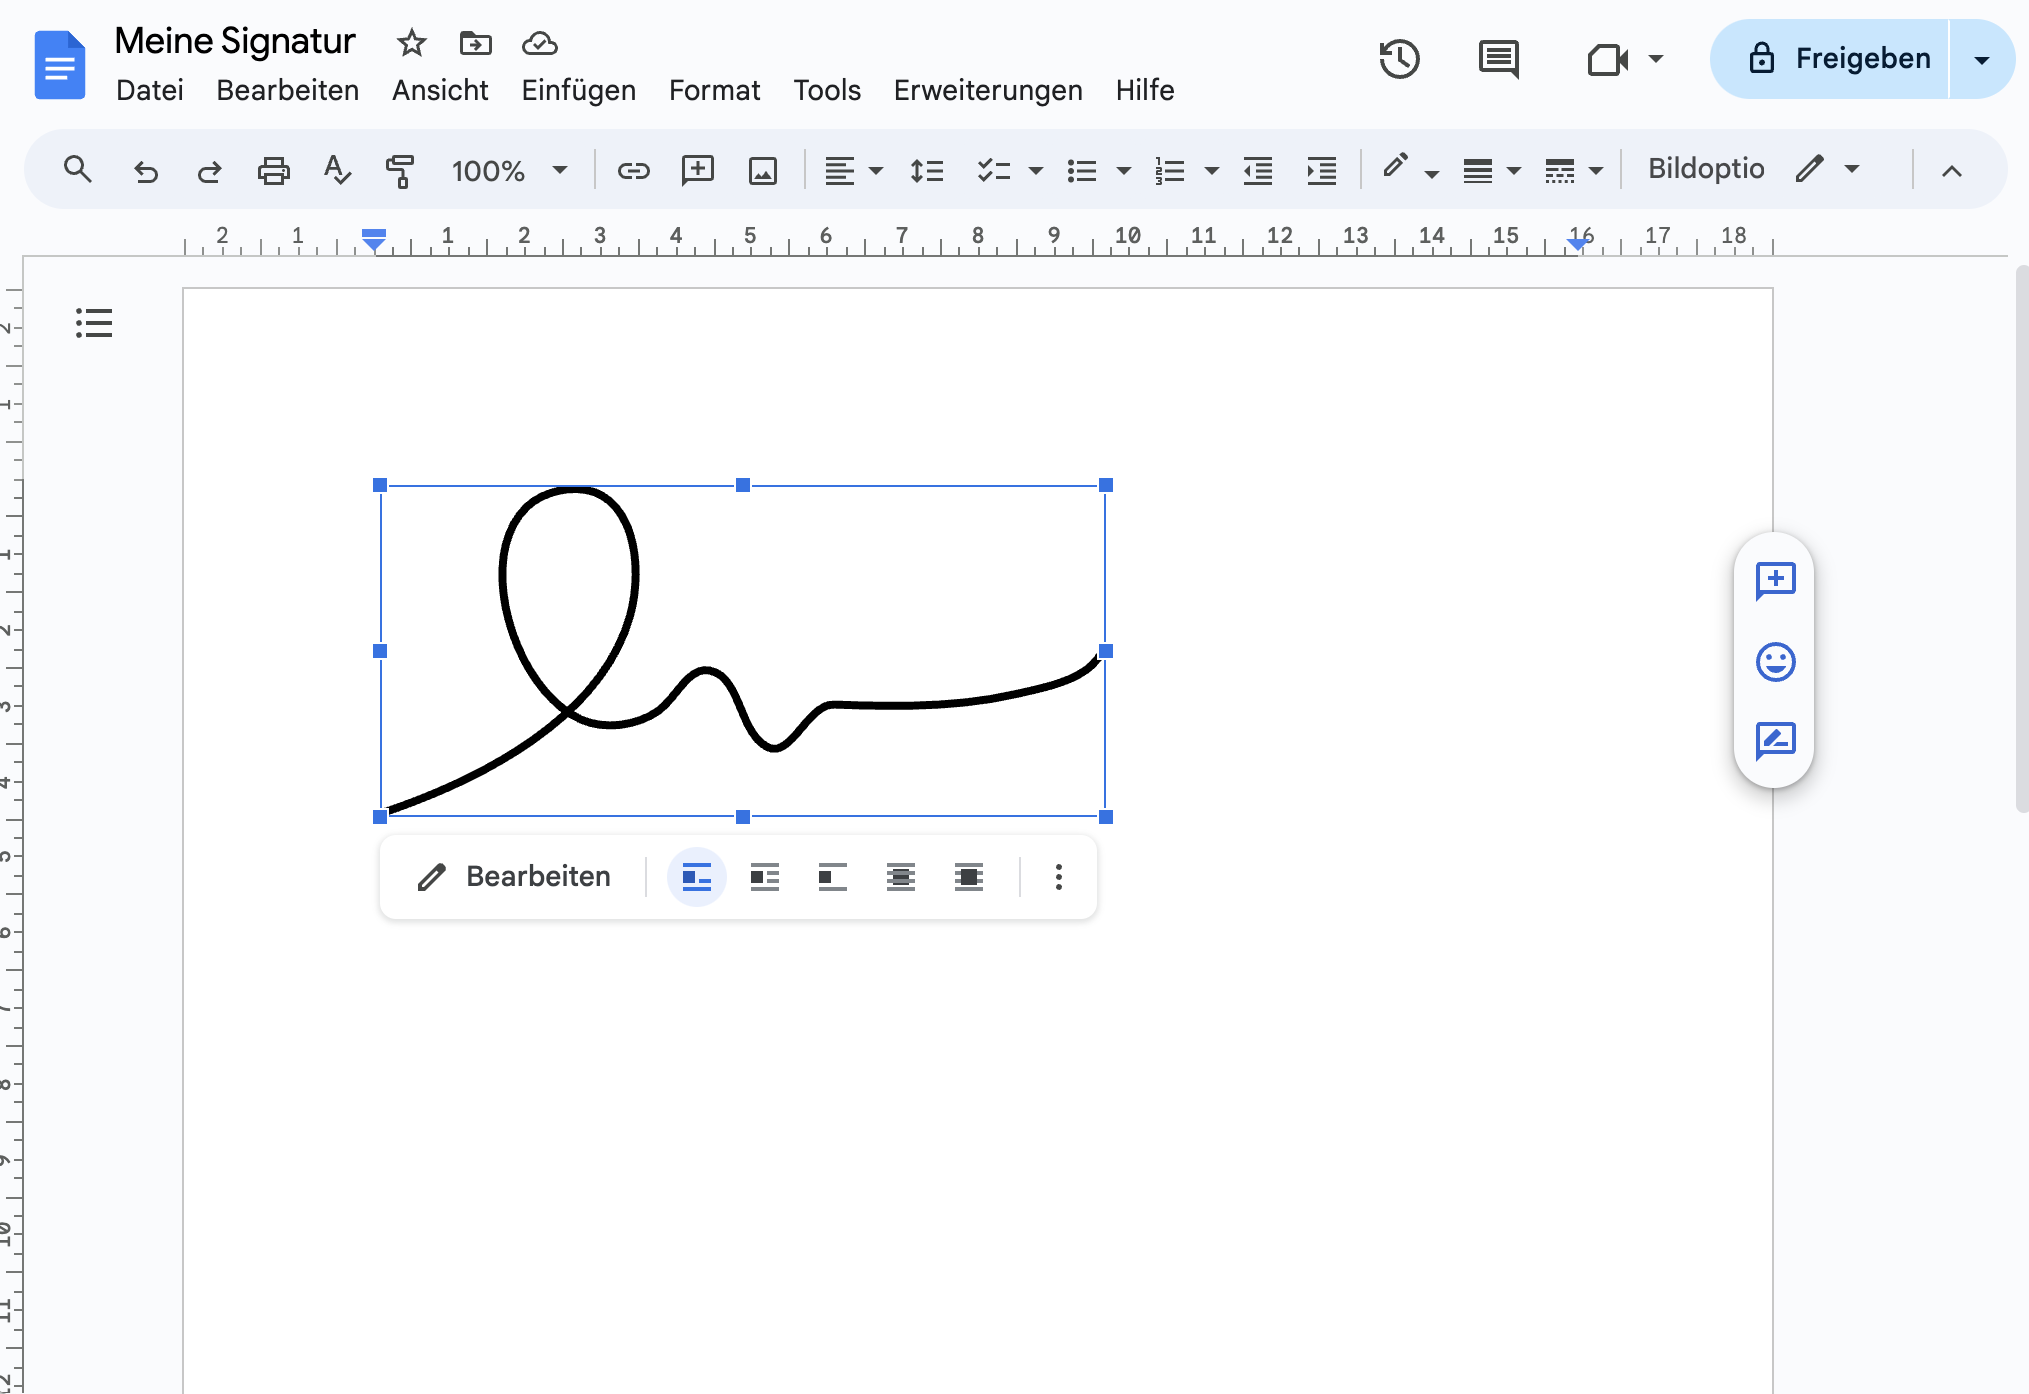Screen dimensions: 2029x1394
Task: Click the top-right resize handle of drawing
Action: point(1105,485)
